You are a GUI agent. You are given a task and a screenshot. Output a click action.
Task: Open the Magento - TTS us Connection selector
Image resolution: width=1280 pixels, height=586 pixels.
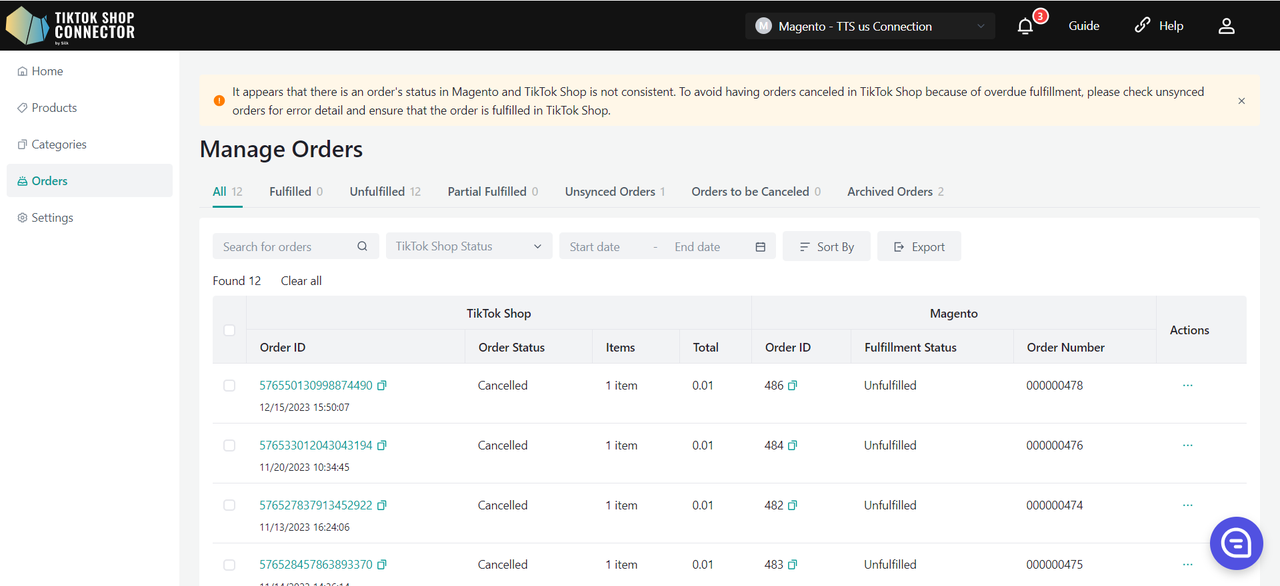point(869,27)
